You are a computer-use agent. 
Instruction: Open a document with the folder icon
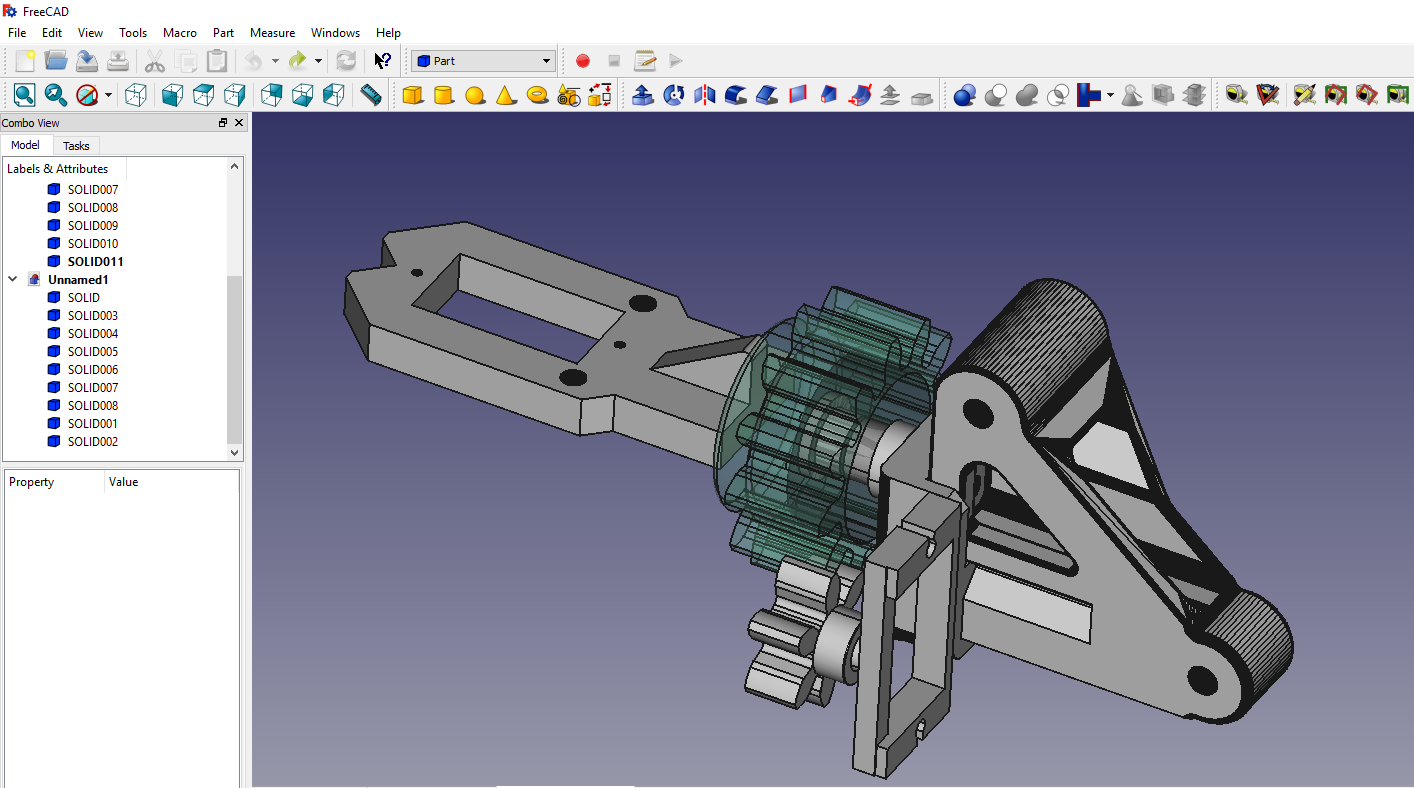[x=56, y=61]
